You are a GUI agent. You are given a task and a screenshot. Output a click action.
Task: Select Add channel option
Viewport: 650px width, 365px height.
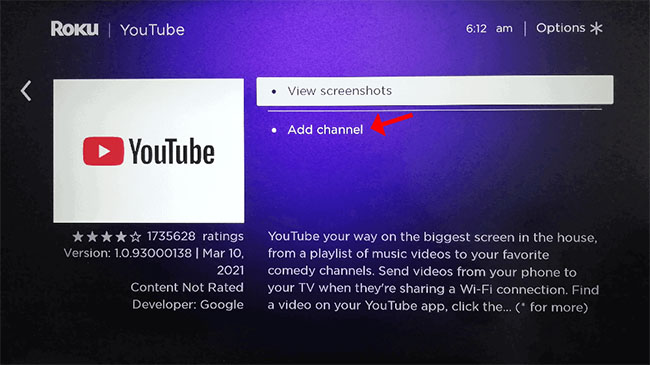pos(325,130)
